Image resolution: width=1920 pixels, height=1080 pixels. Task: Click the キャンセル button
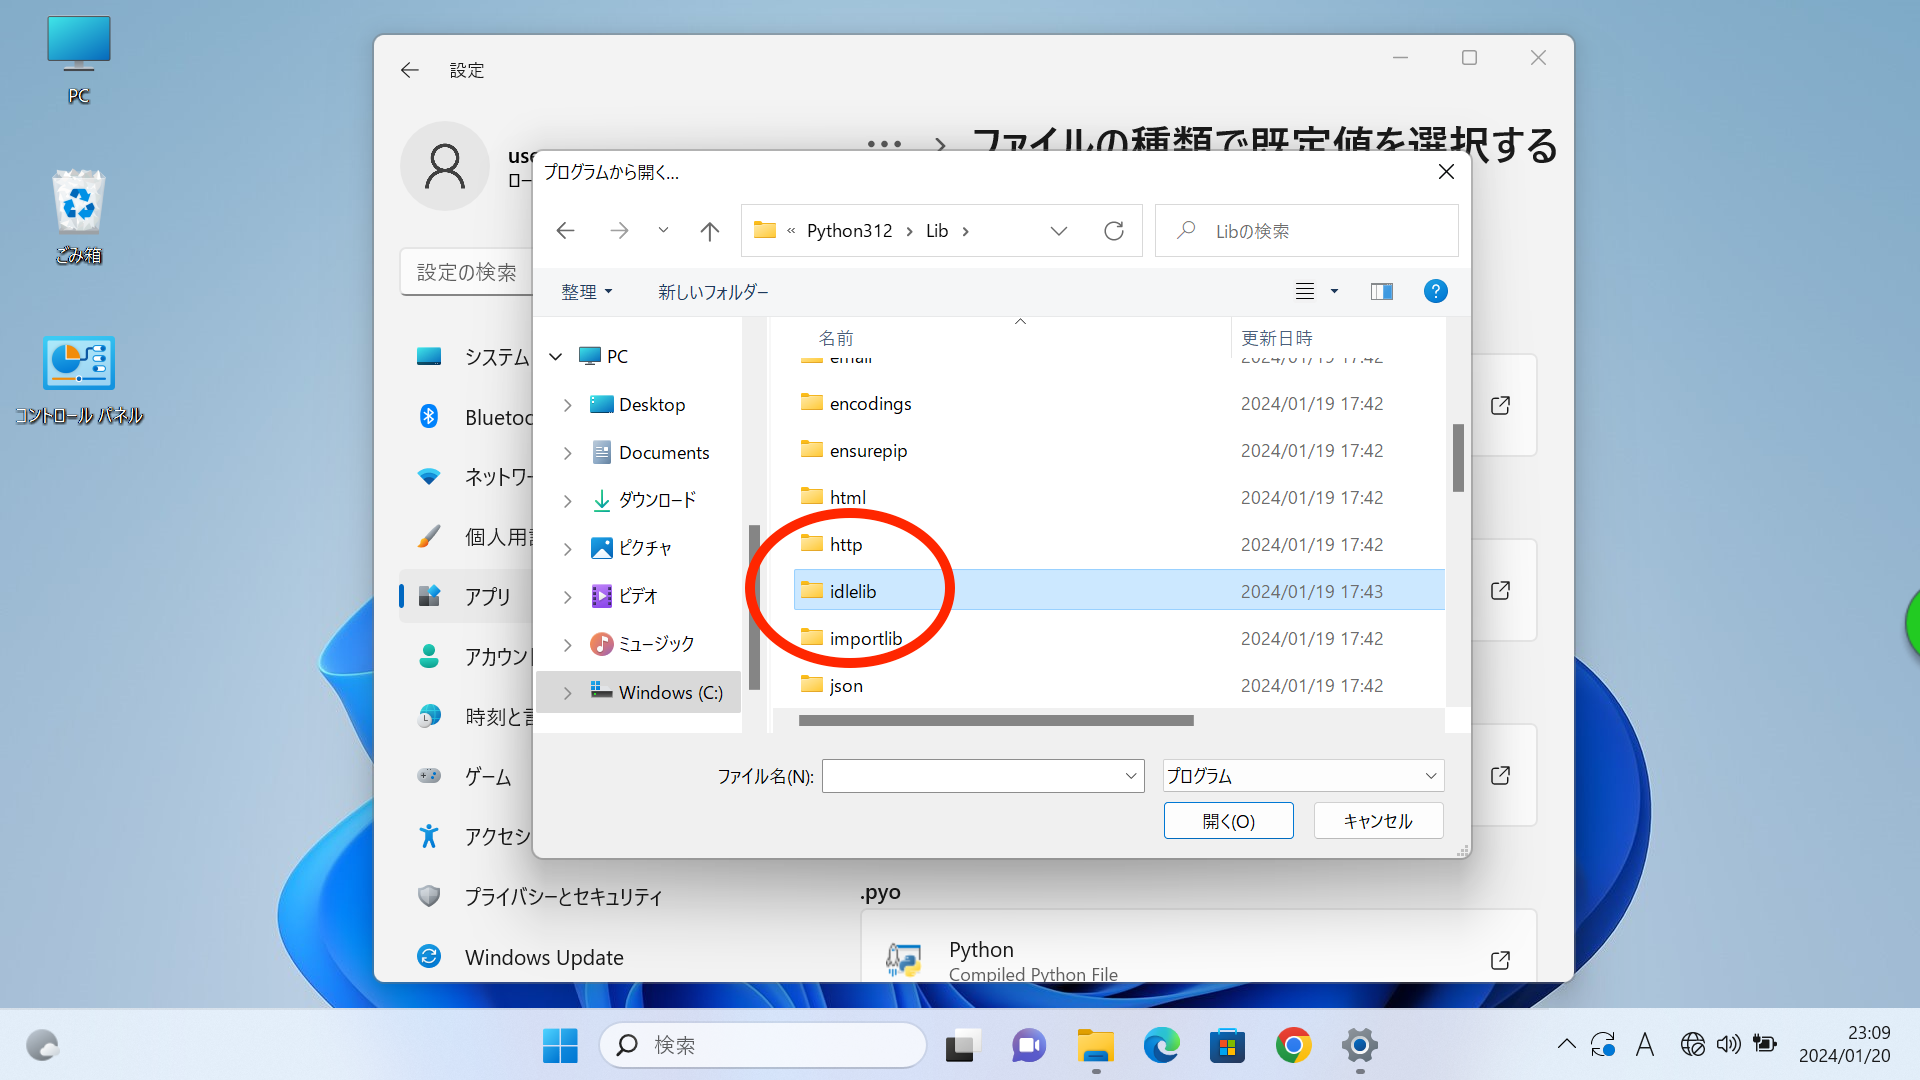(1377, 821)
